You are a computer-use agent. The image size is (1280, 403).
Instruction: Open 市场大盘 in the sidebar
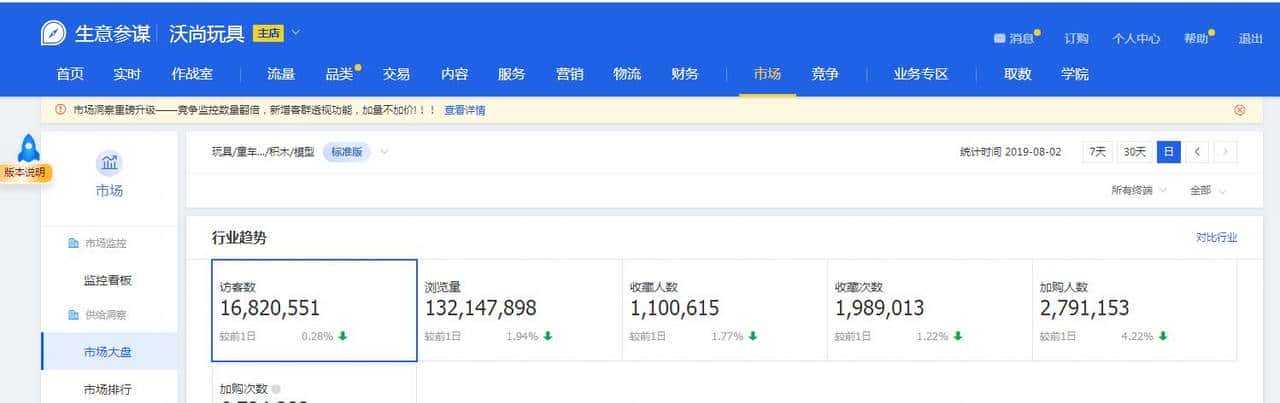(108, 351)
